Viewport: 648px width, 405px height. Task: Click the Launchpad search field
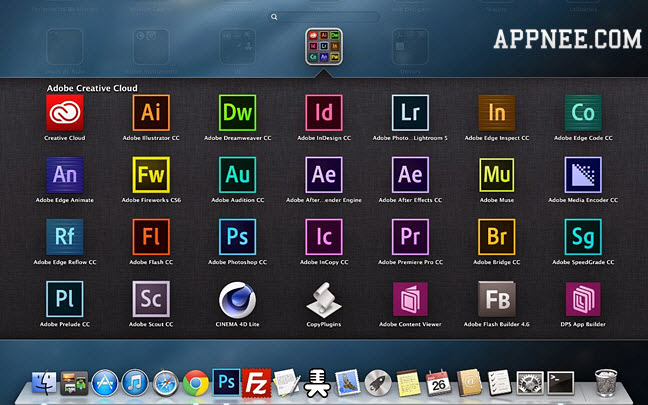[324, 17]
